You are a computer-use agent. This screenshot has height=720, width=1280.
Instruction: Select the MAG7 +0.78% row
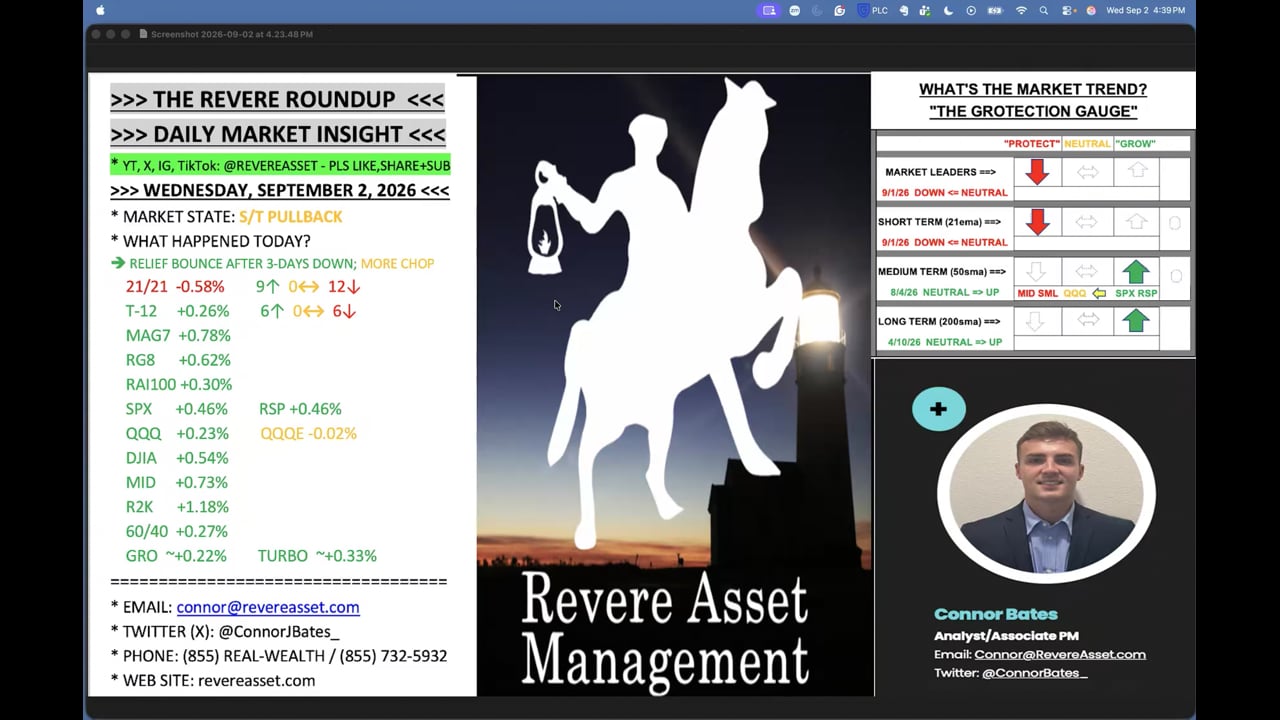click(178, 336)
